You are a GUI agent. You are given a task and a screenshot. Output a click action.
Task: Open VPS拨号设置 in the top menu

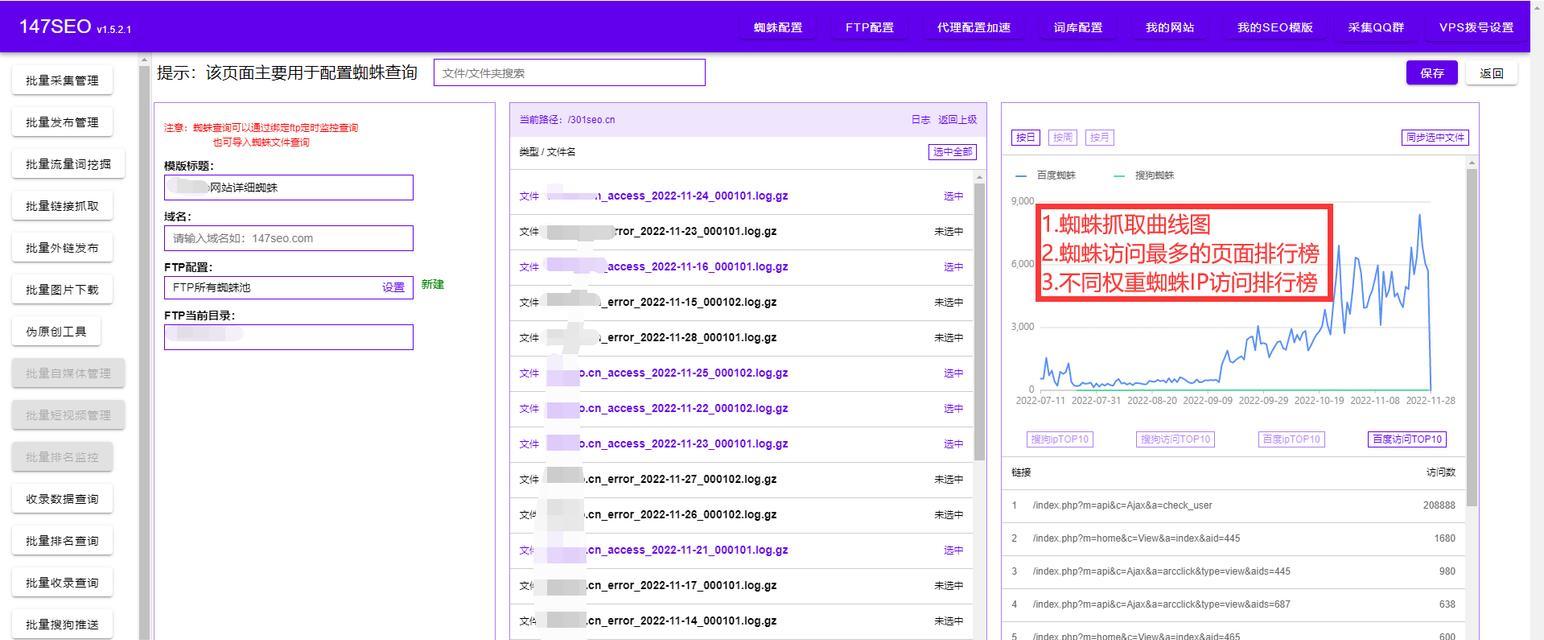coord(1476,27)
